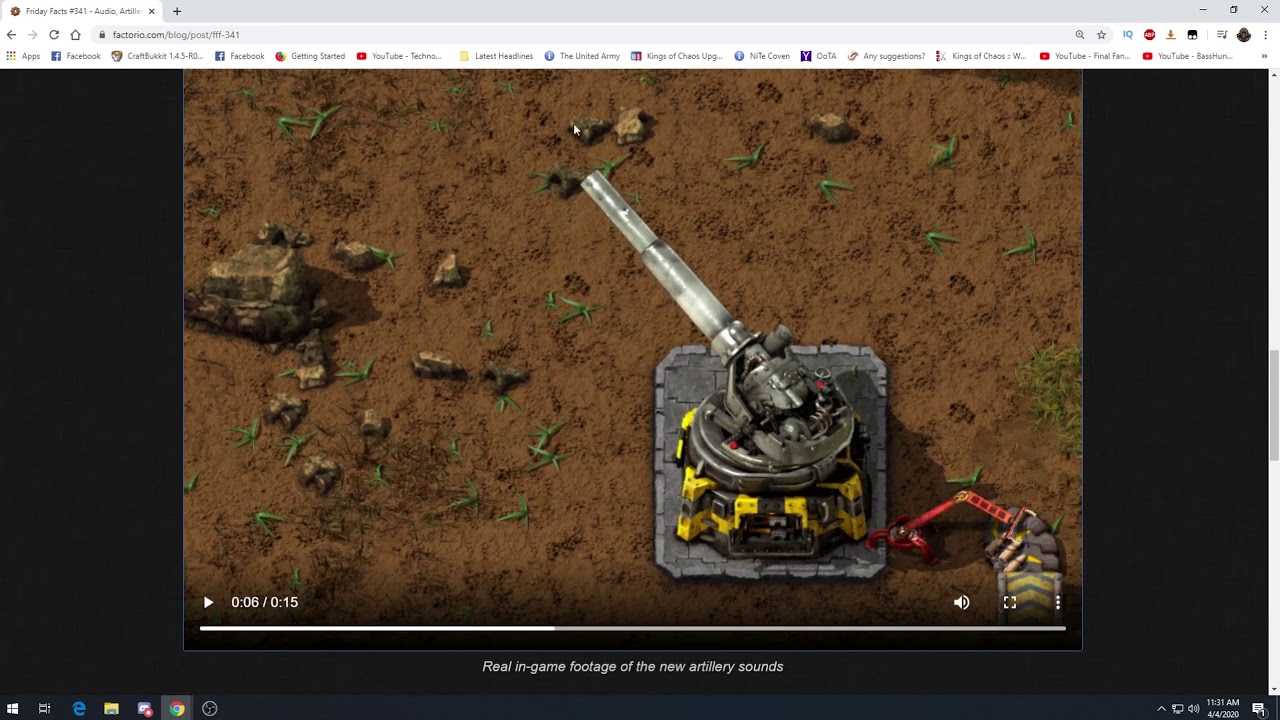This screenshot has width=1280, height=720.
Task: Open the system volume tray icon
Action: coord(1193,709)
